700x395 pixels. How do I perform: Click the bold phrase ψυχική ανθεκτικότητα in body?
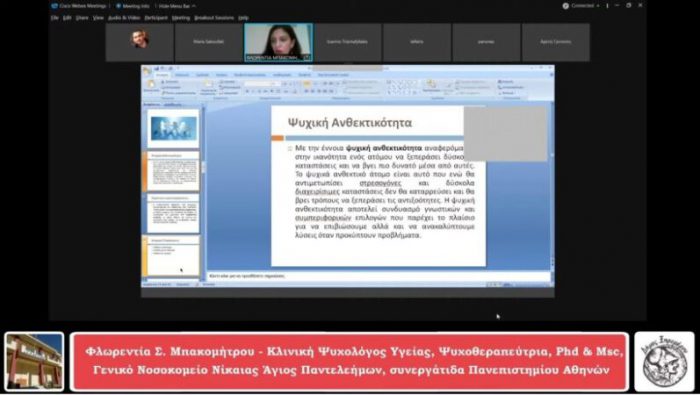pos(384,148)
